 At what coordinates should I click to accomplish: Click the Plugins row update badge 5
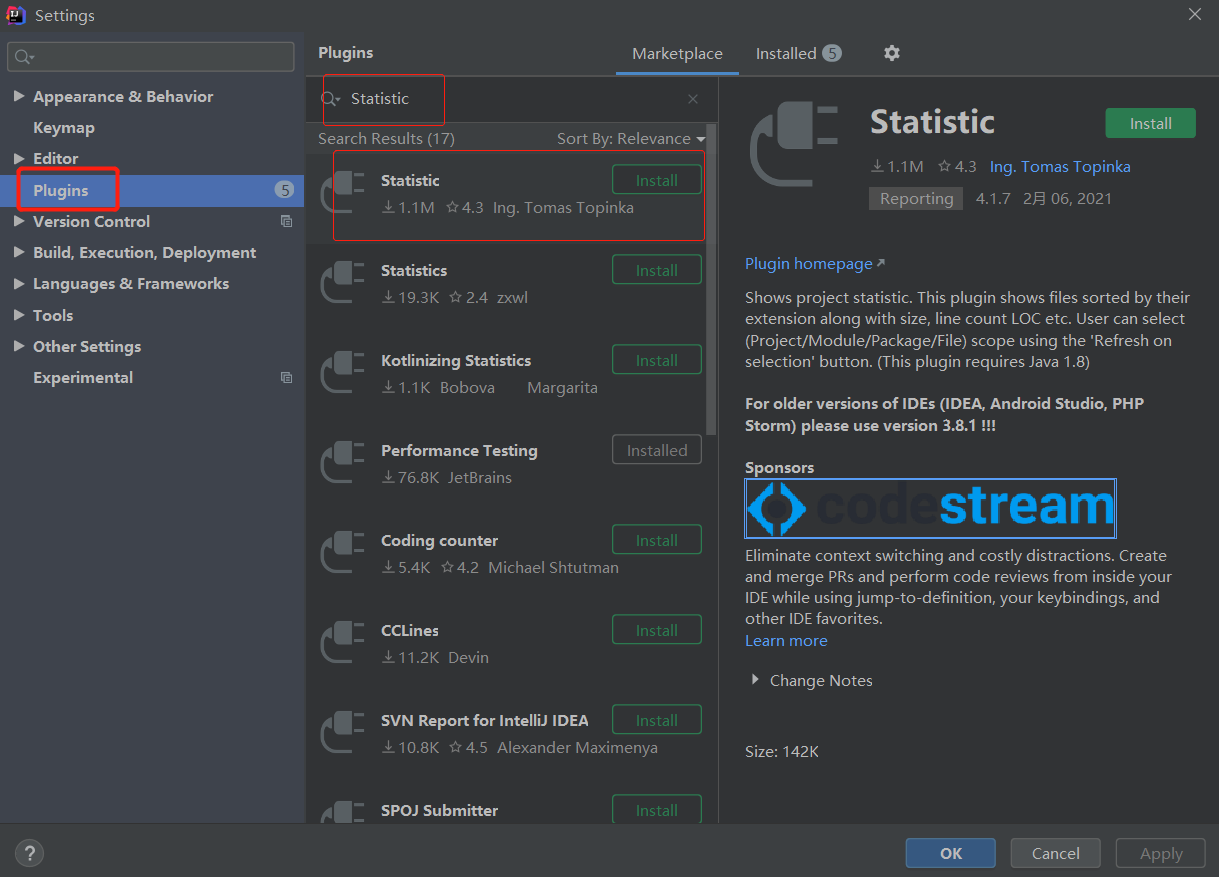coord(284,190)
